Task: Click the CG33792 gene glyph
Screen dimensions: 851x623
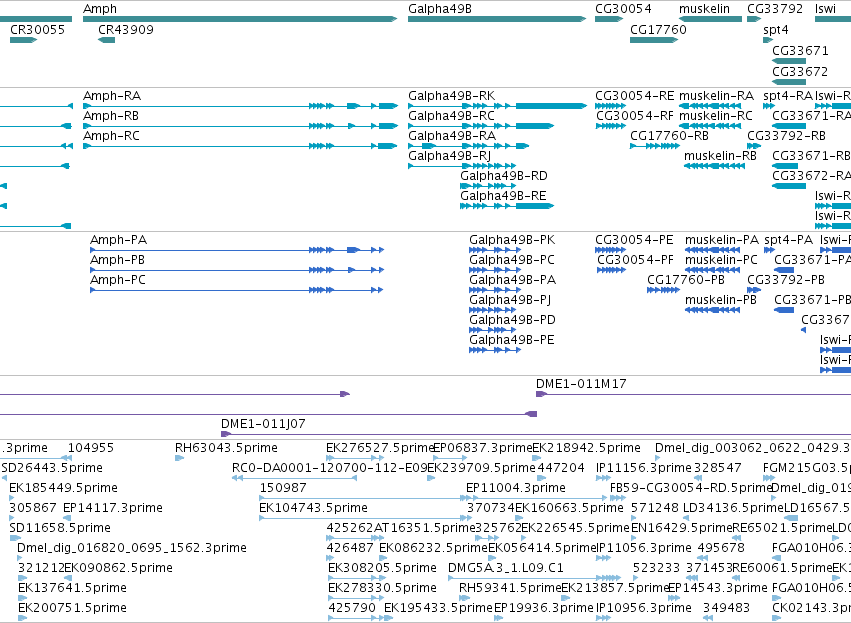Action: point(754,19)
